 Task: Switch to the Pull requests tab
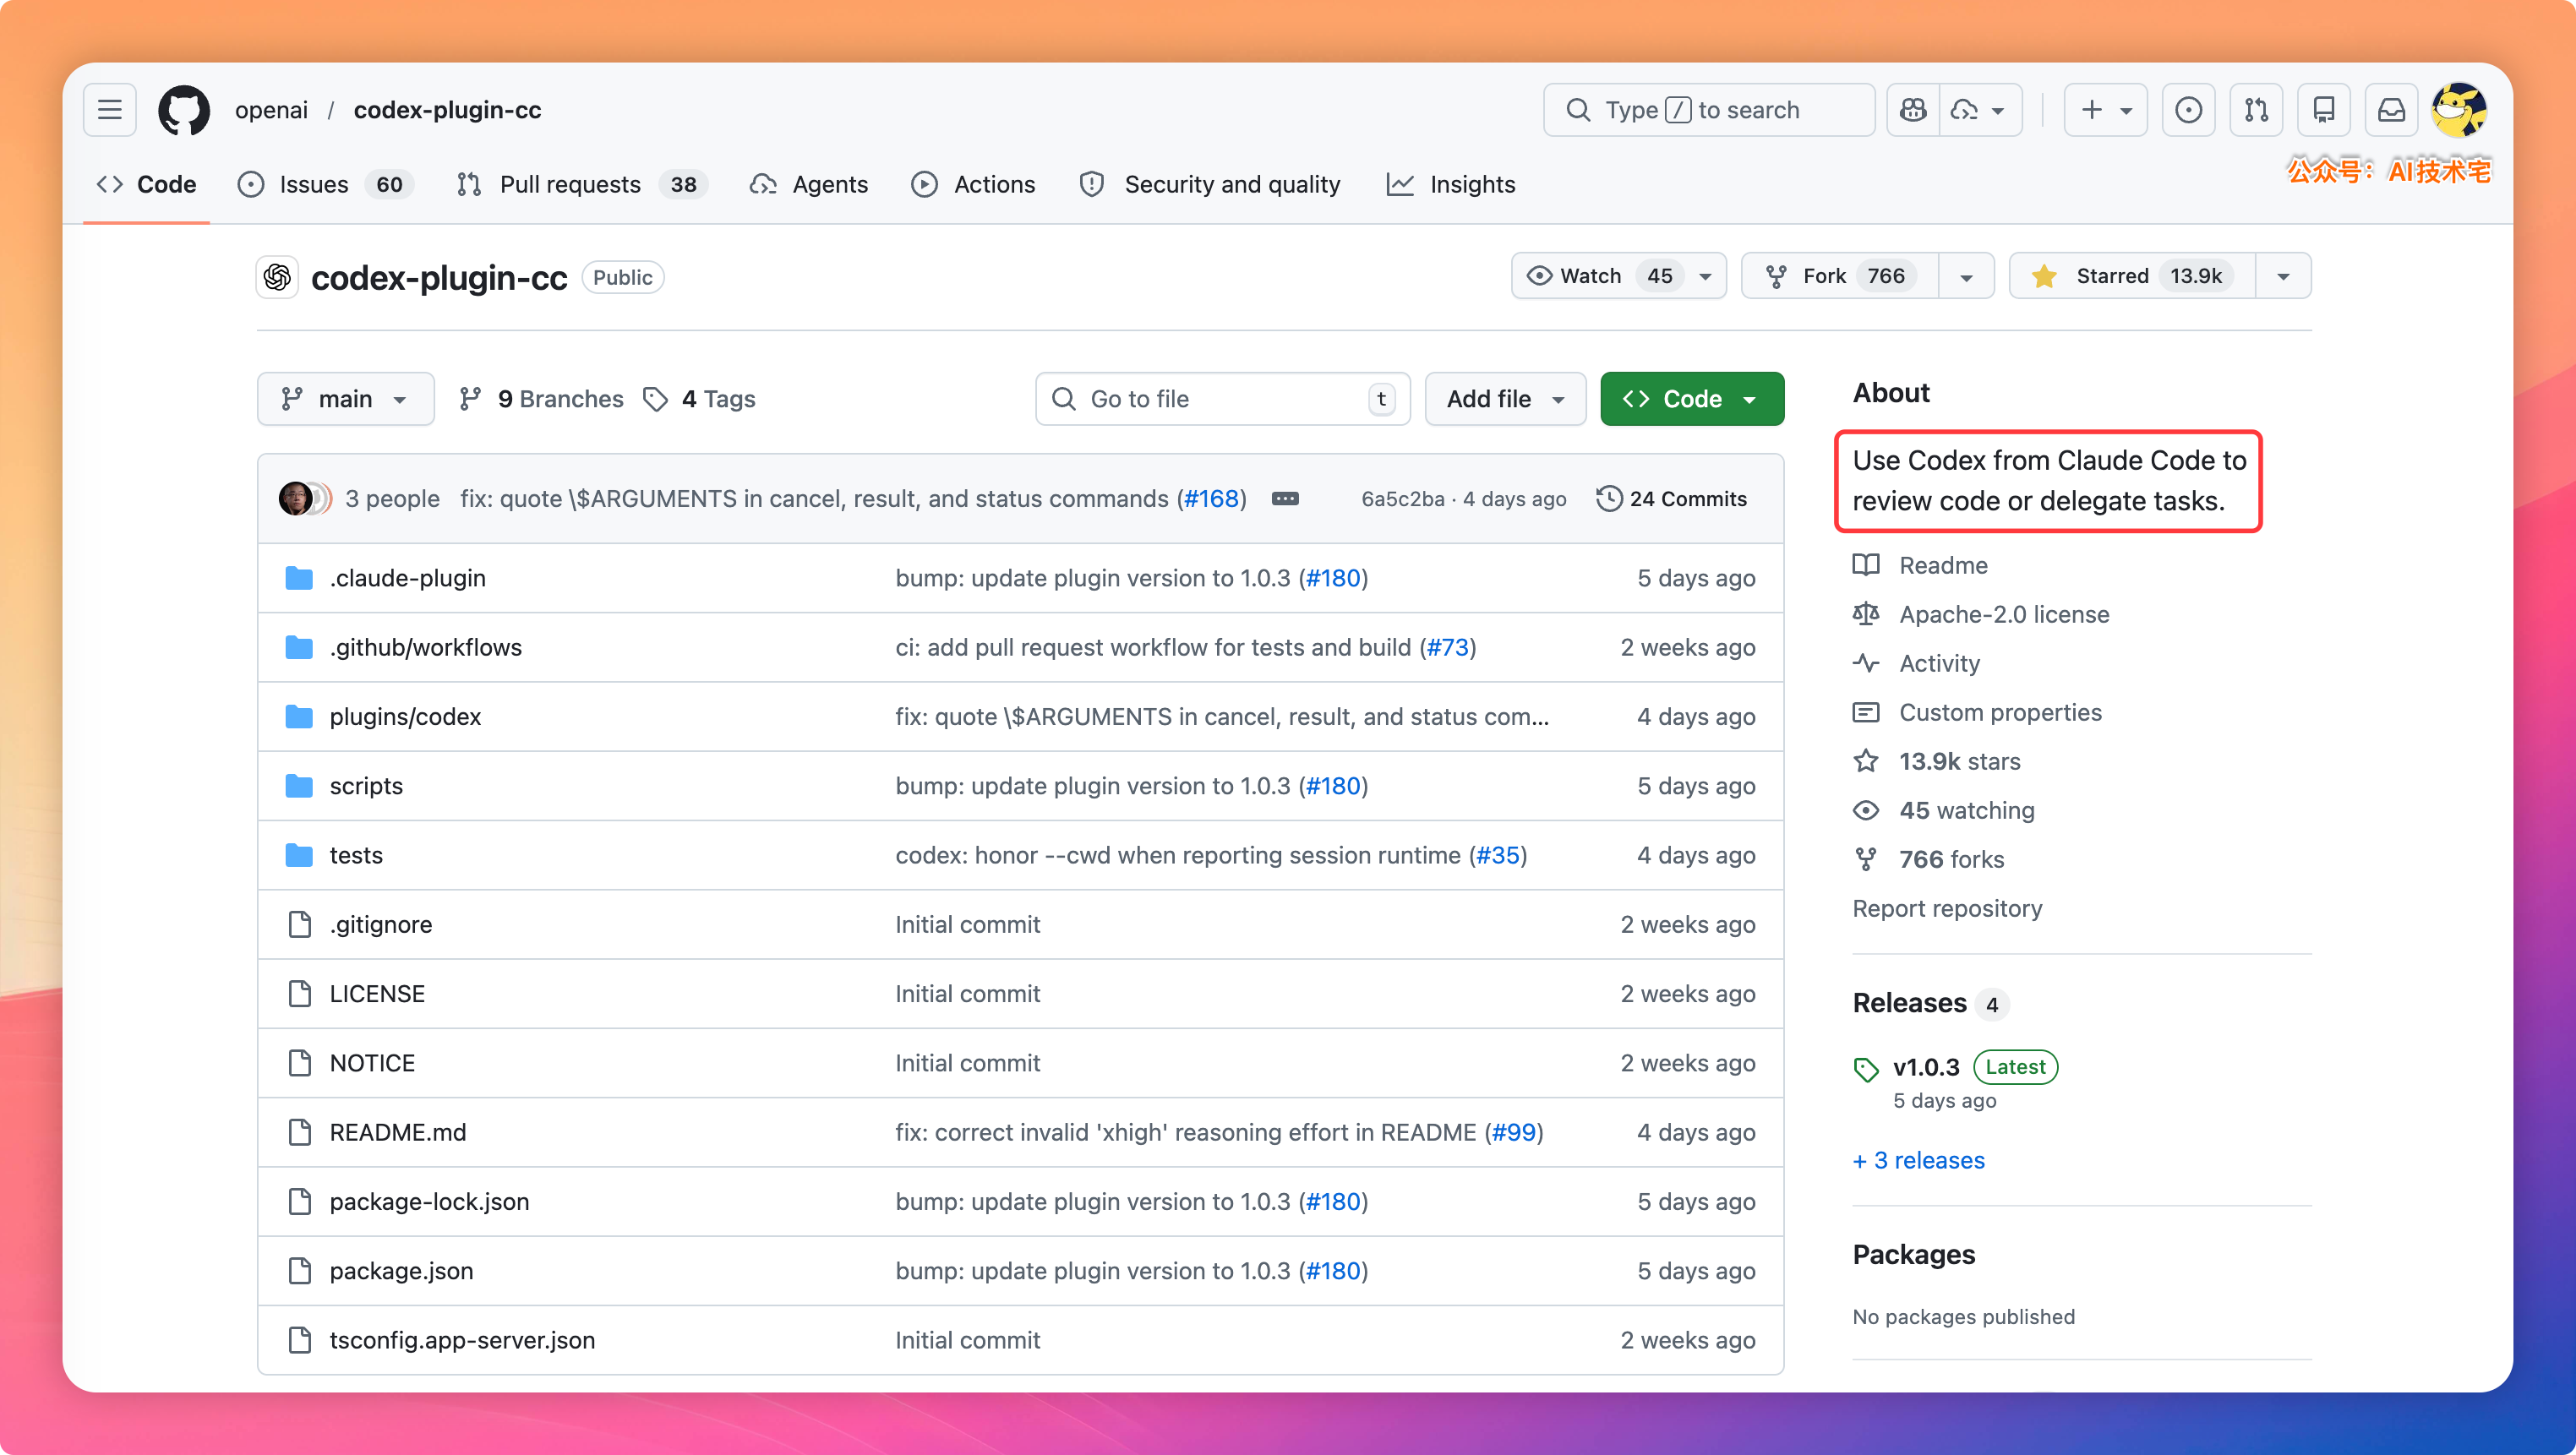click(x=570, y=184)
